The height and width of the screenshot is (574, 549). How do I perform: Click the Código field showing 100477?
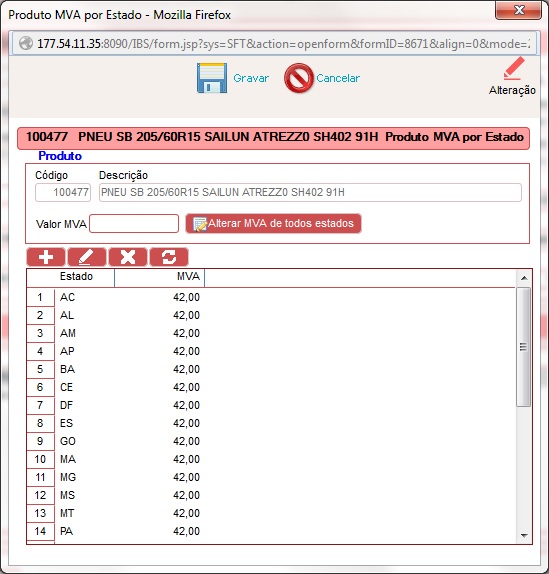coord(63,193)
